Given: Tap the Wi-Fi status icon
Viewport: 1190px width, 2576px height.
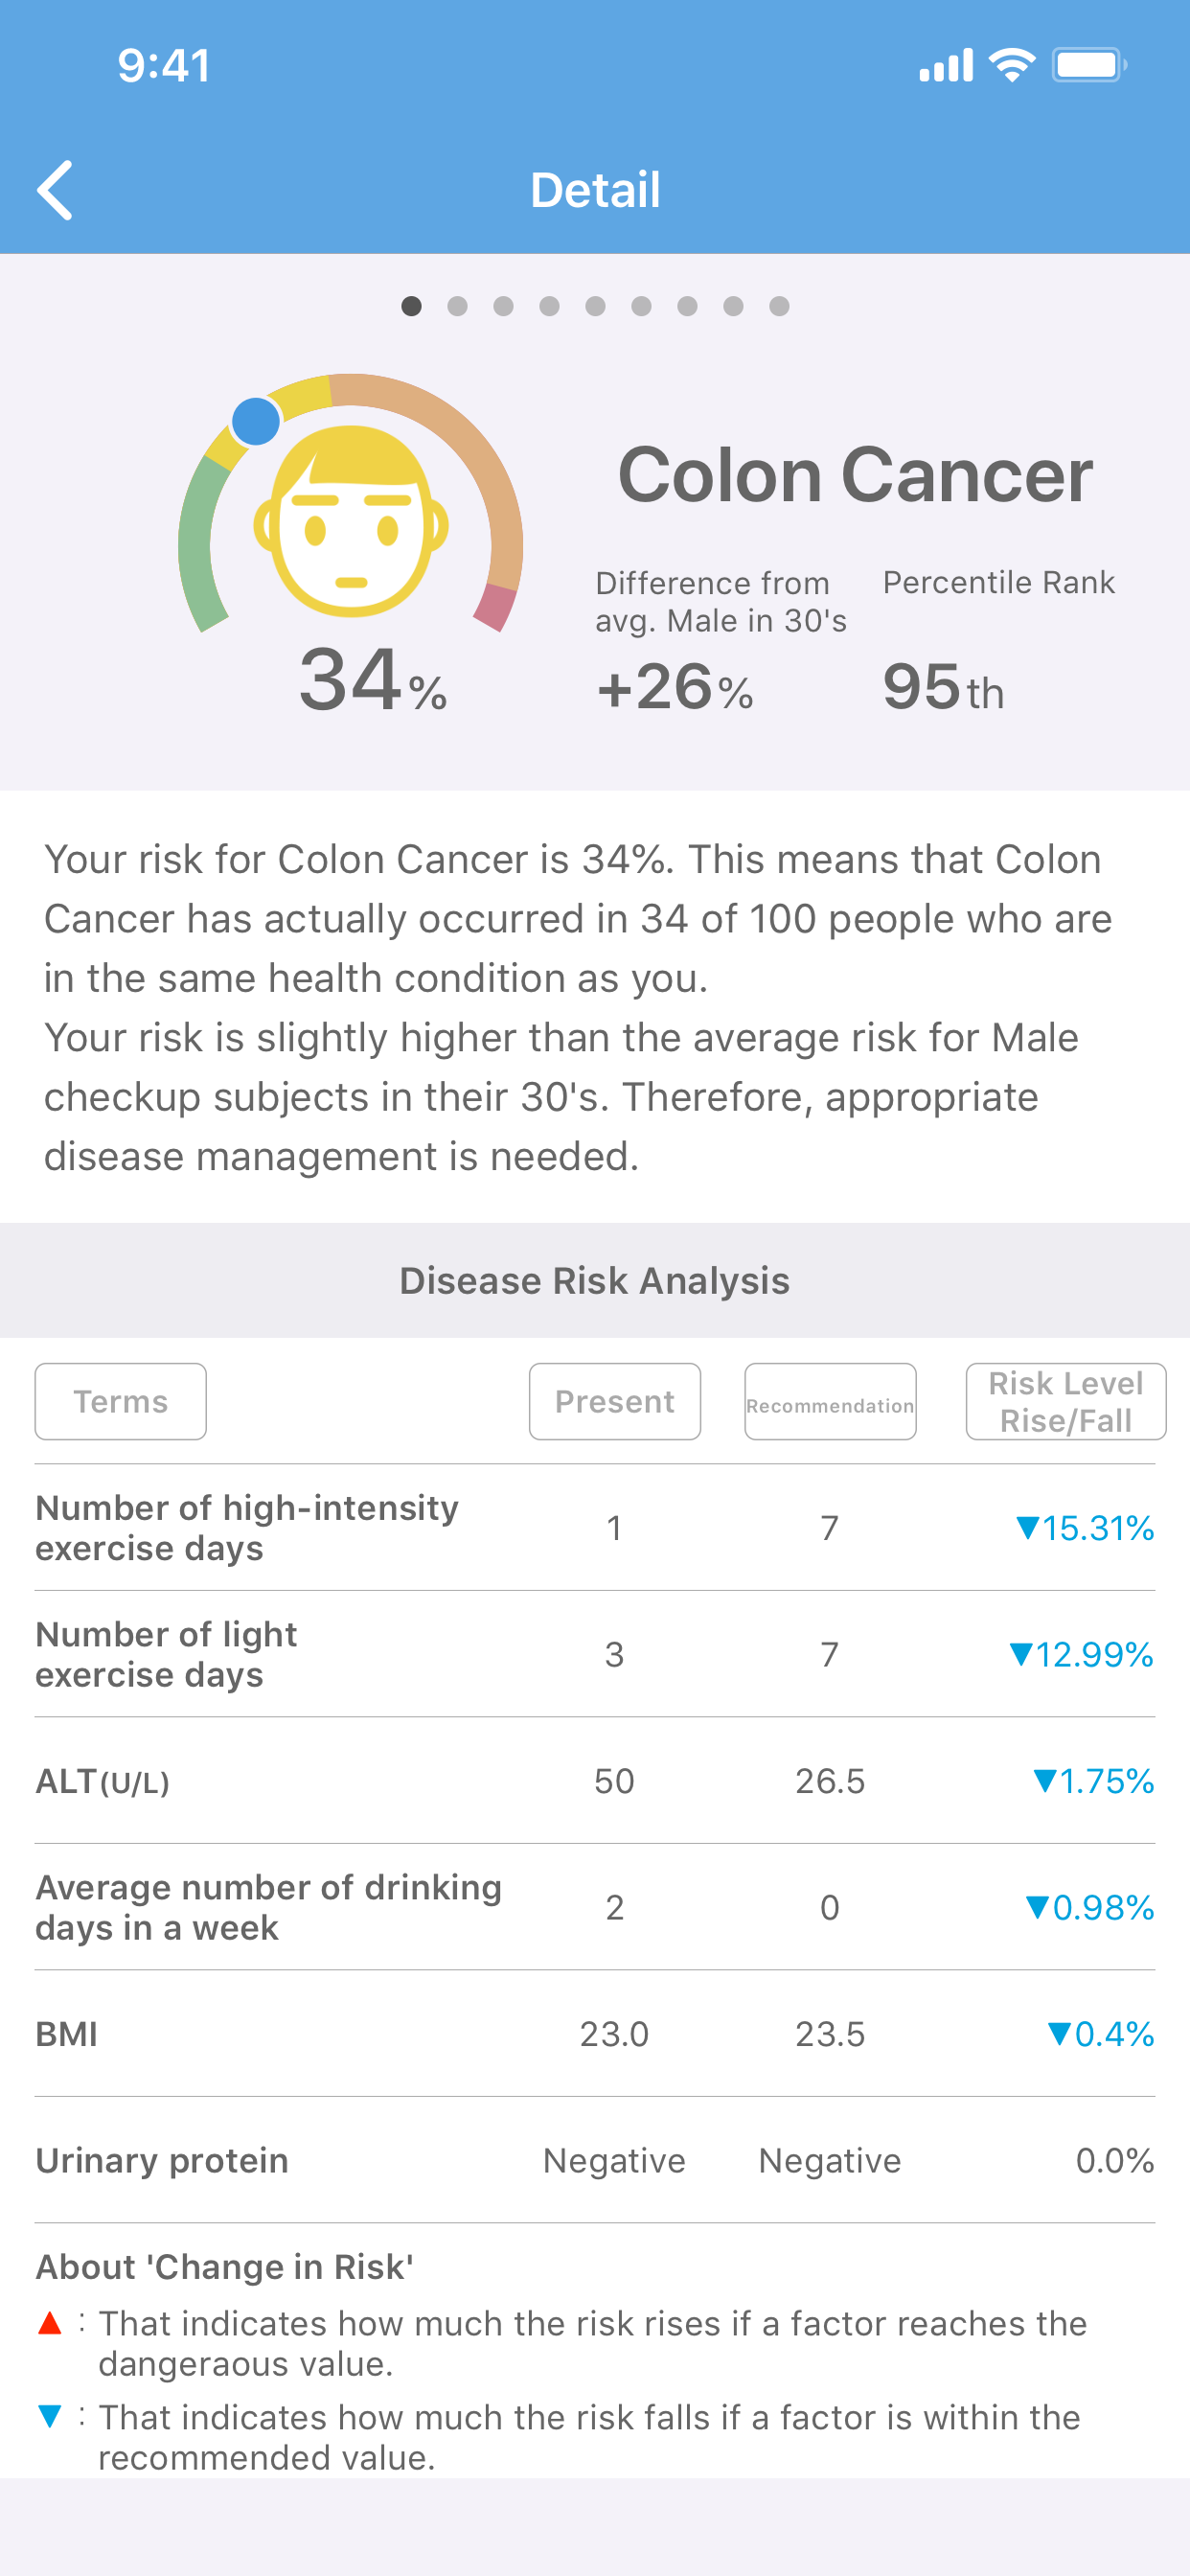Looking at the screenshot, I should tap(1011, 66).
